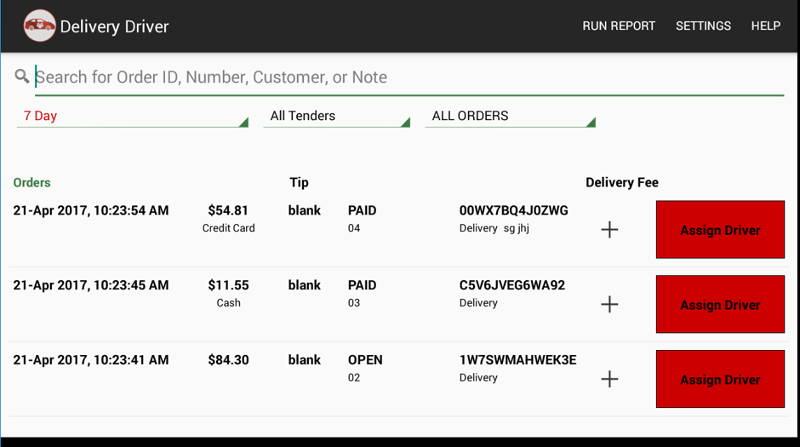The width and height of the screenshot is (800, 447).
Task: Open SETTINGS in the top bar
Action: coord(703,26)
